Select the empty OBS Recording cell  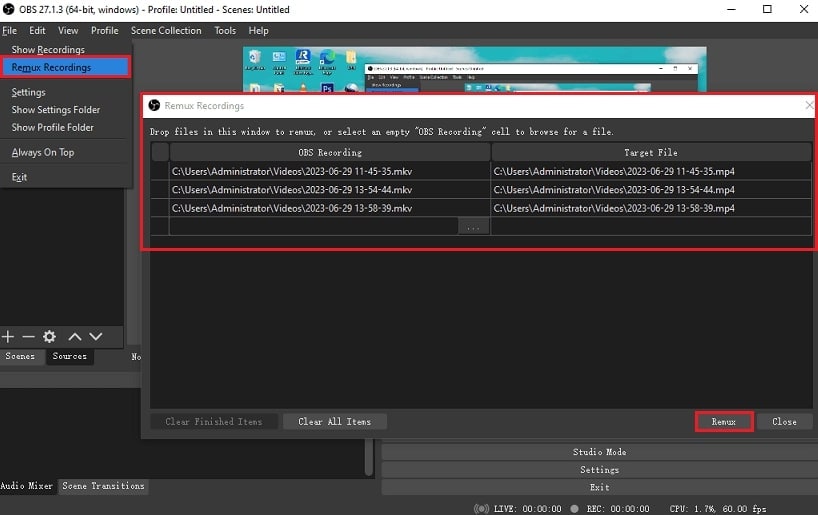coord(314,227)
